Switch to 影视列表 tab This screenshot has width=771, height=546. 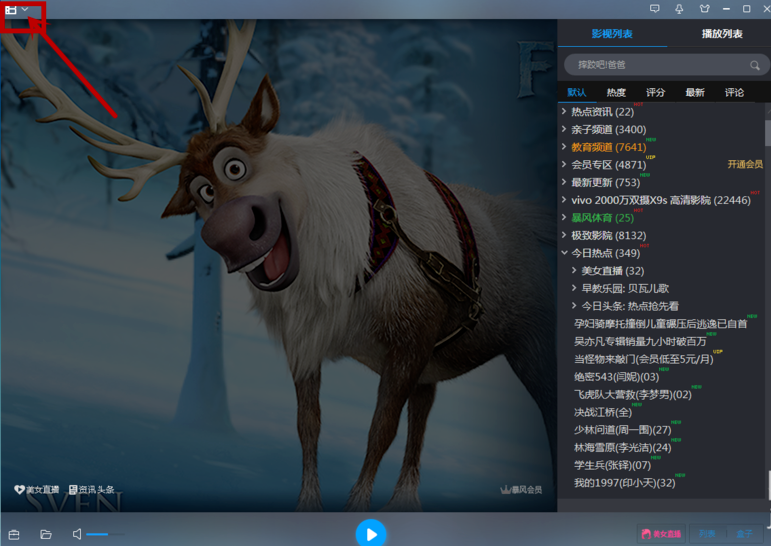click(612, 34)
